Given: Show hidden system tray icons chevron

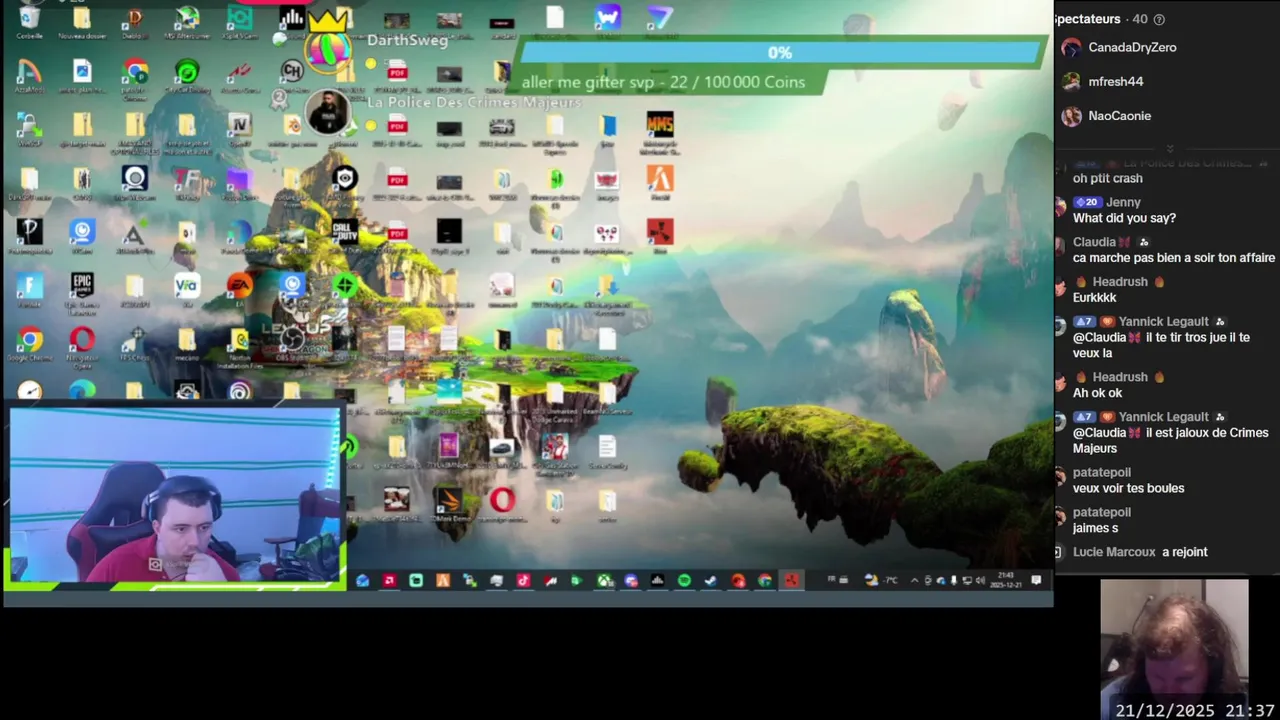Looking at the screenshot, I should coord(914,580).
